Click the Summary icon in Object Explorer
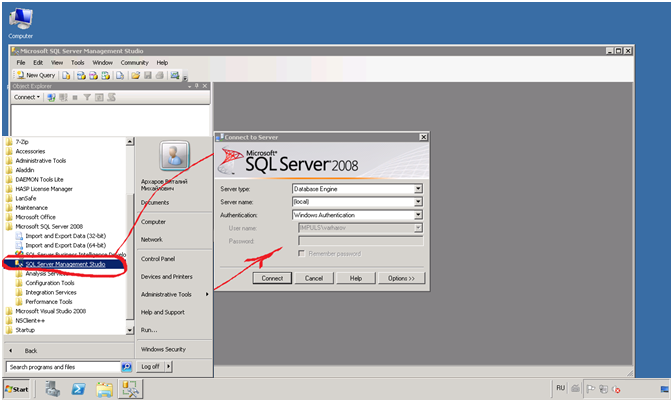 111,97
